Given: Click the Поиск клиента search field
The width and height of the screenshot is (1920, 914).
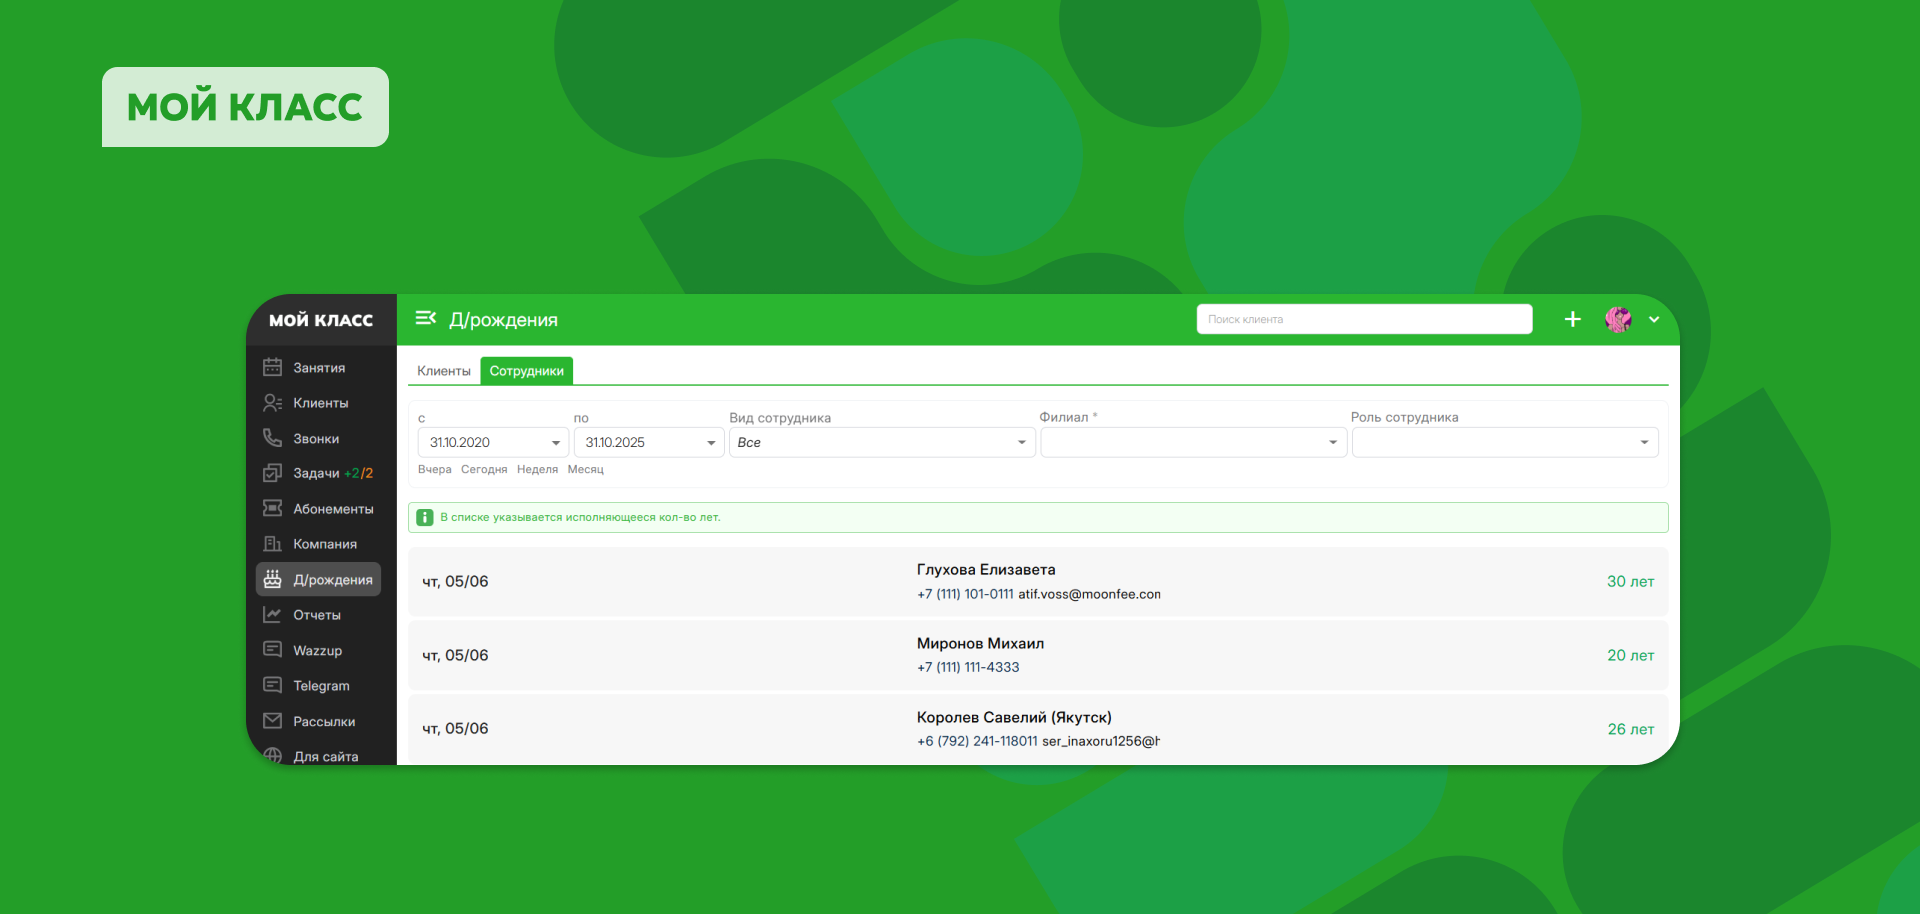Looking at the screenshot, I should tap(1364, 318).
